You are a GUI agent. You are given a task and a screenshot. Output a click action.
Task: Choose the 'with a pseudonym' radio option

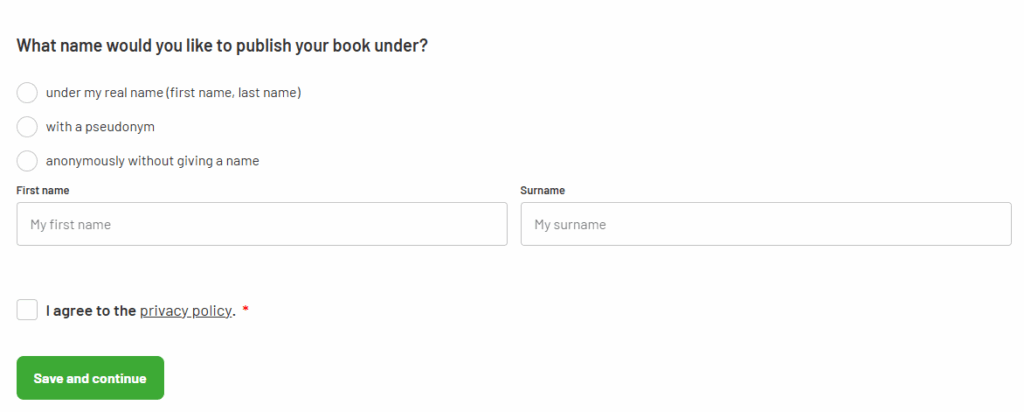27,127
